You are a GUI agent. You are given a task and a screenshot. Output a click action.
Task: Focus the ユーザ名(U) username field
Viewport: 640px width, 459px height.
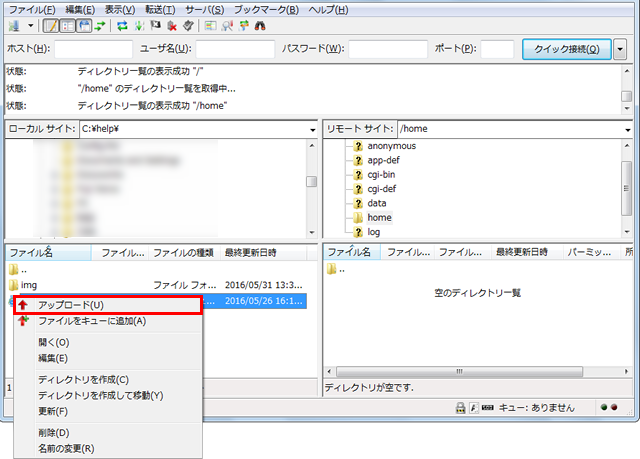pyautogui.click(x=235, y=49)
